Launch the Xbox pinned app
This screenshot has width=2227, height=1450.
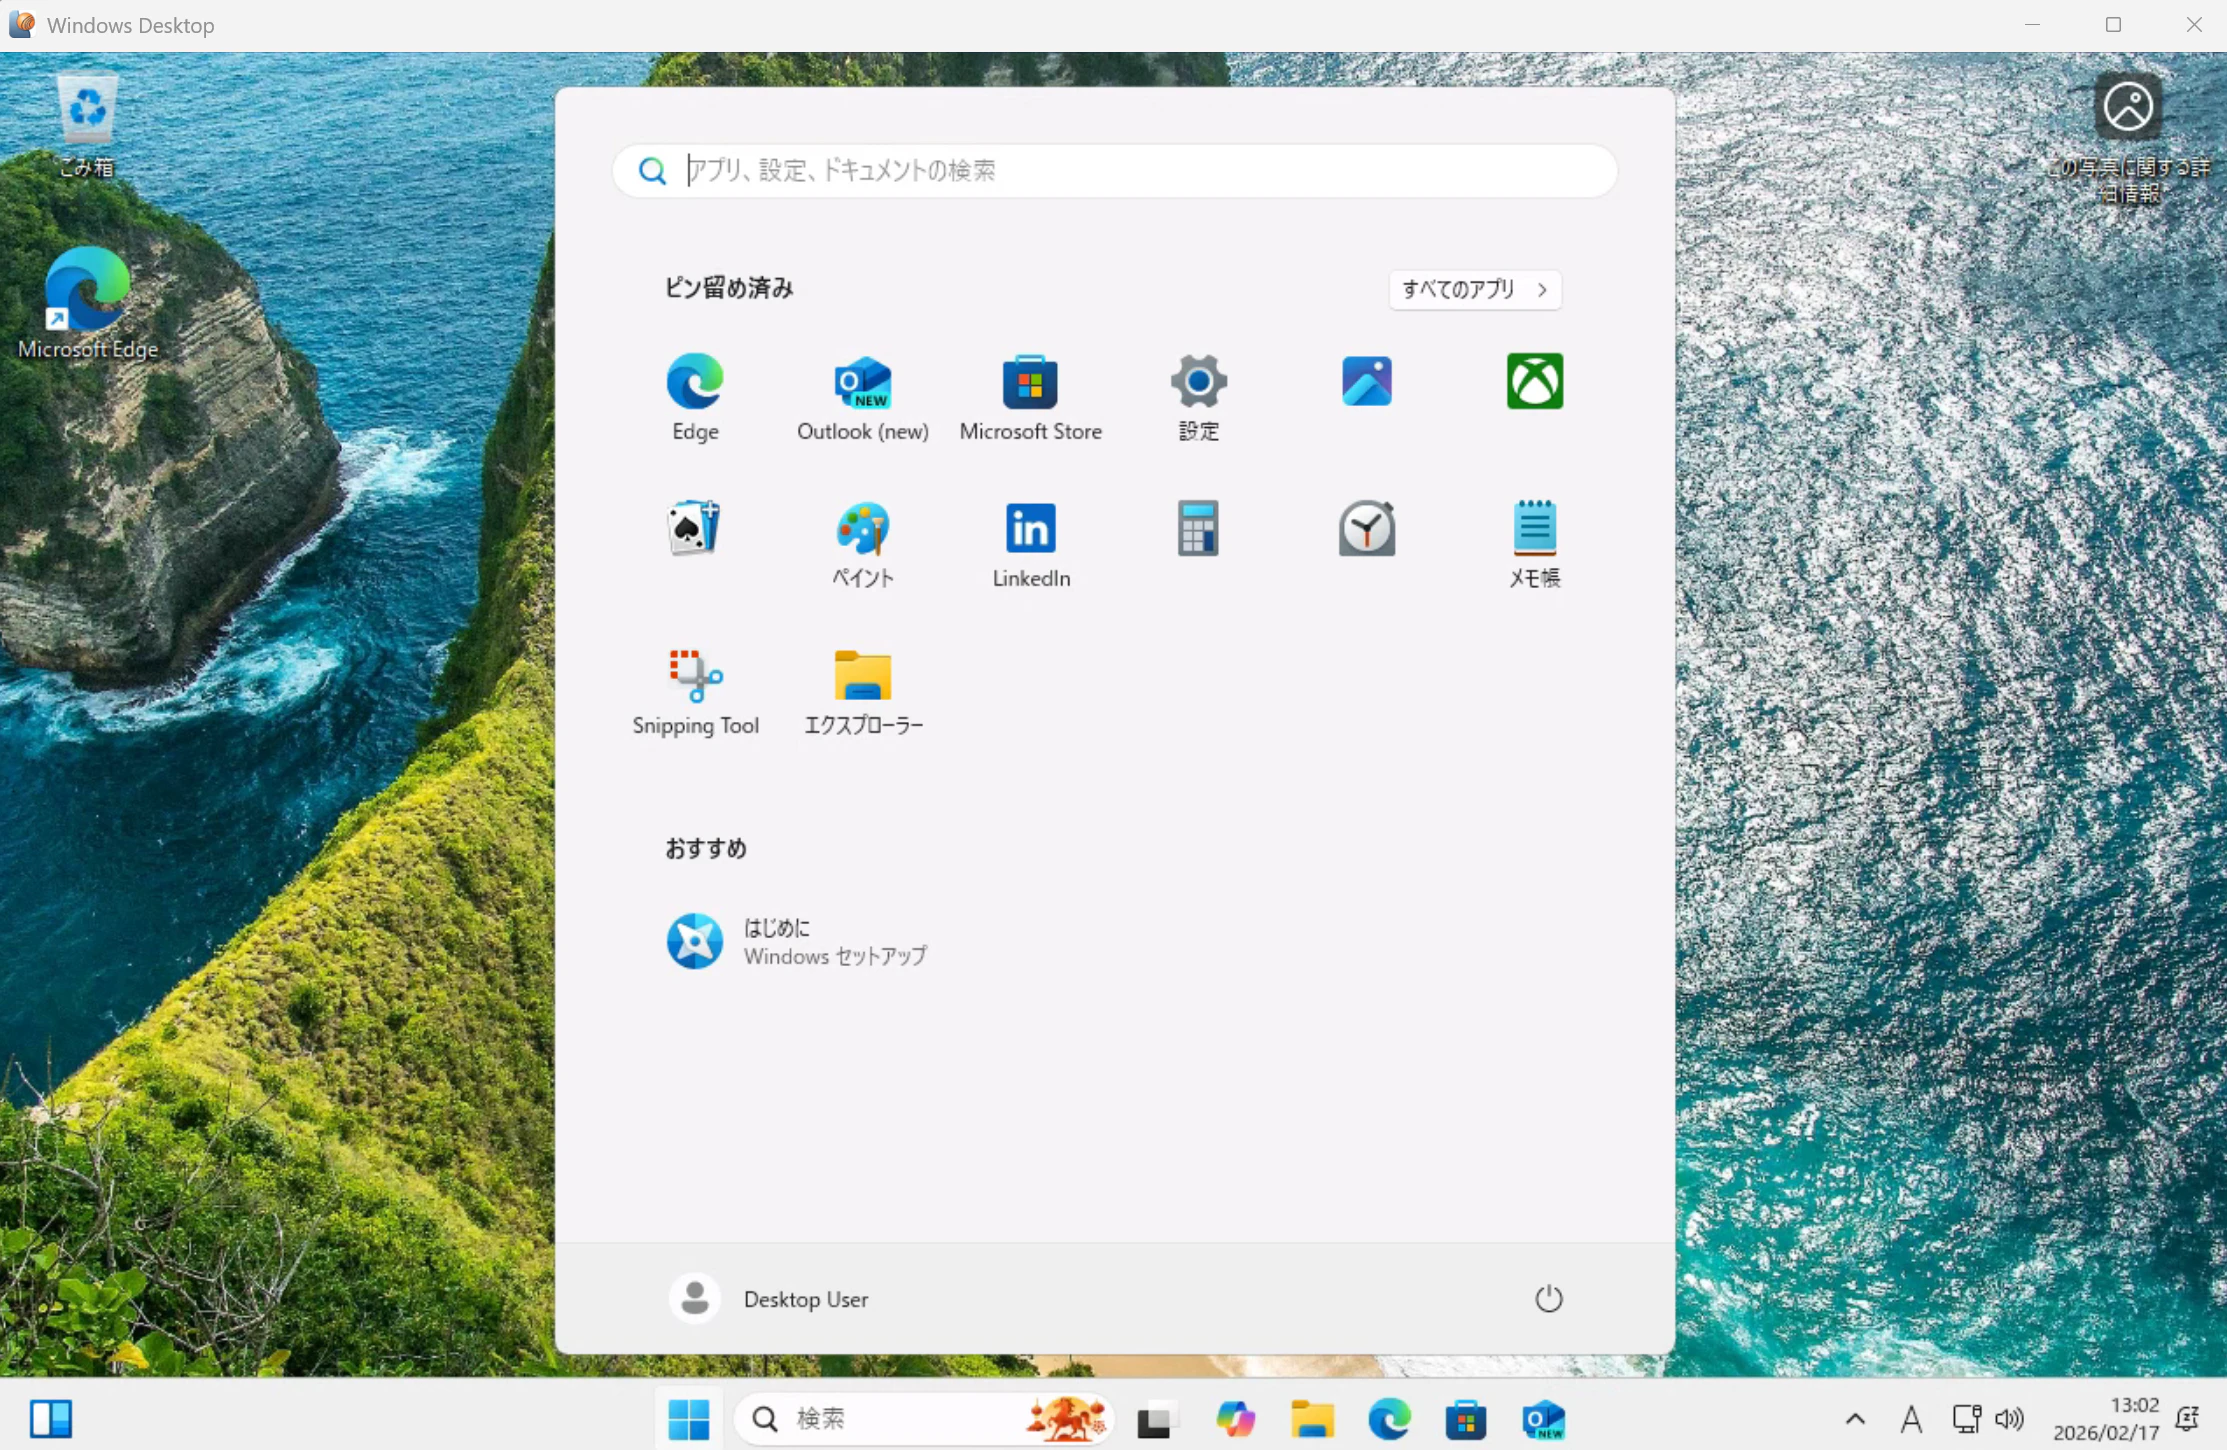point(1534,381)
